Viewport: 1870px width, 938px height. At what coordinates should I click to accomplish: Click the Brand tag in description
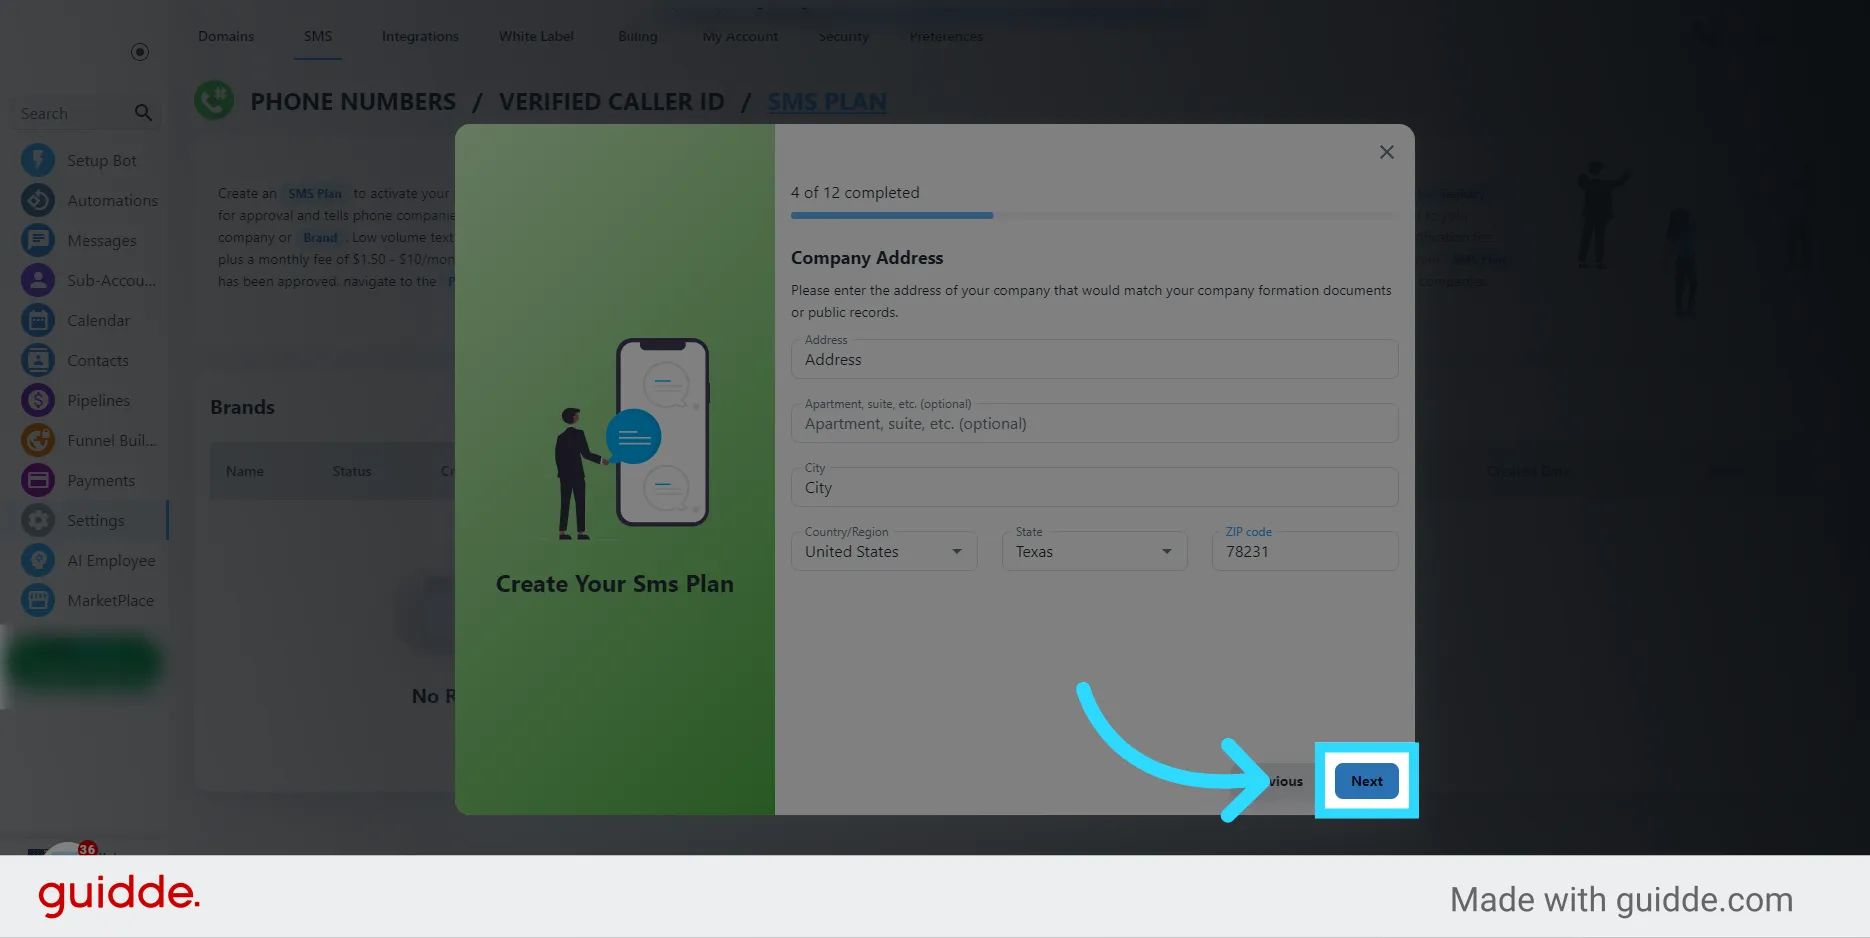(320, 237)
